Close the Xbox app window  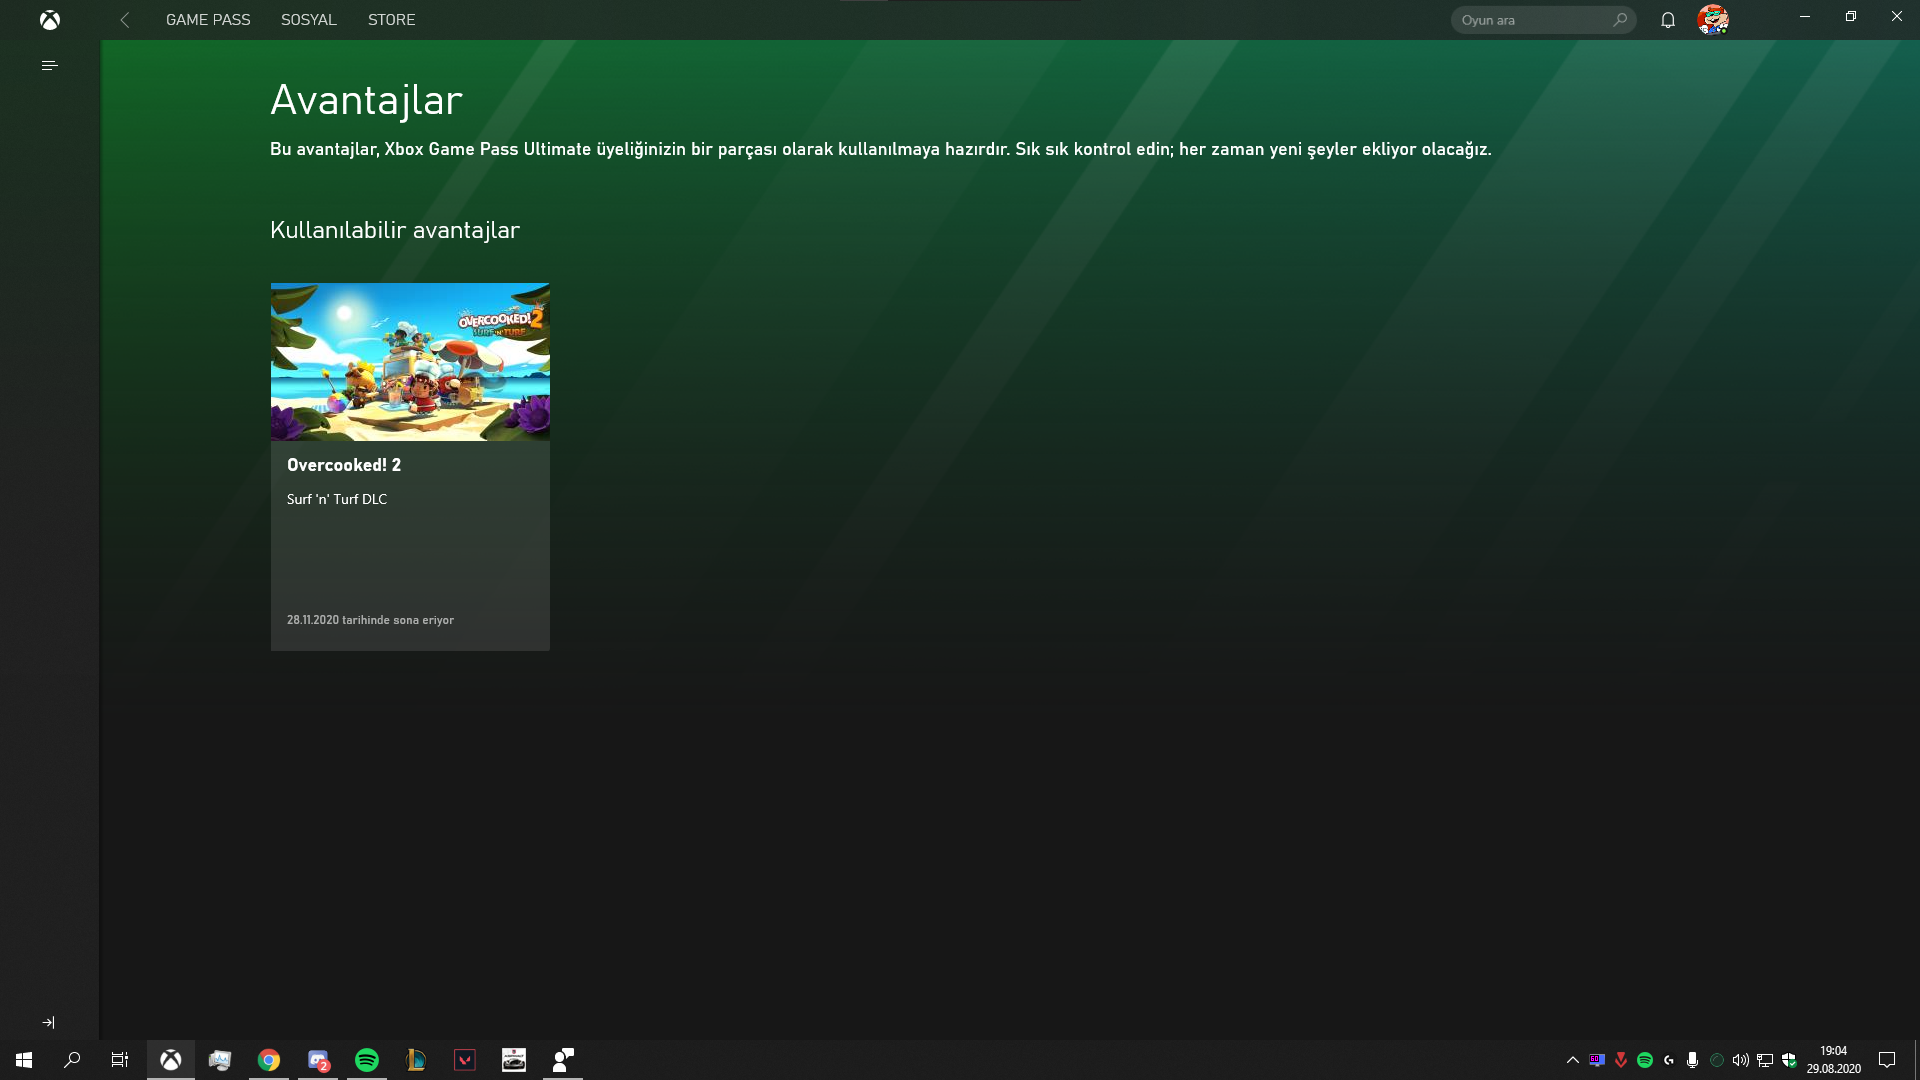pos(1897,16)
